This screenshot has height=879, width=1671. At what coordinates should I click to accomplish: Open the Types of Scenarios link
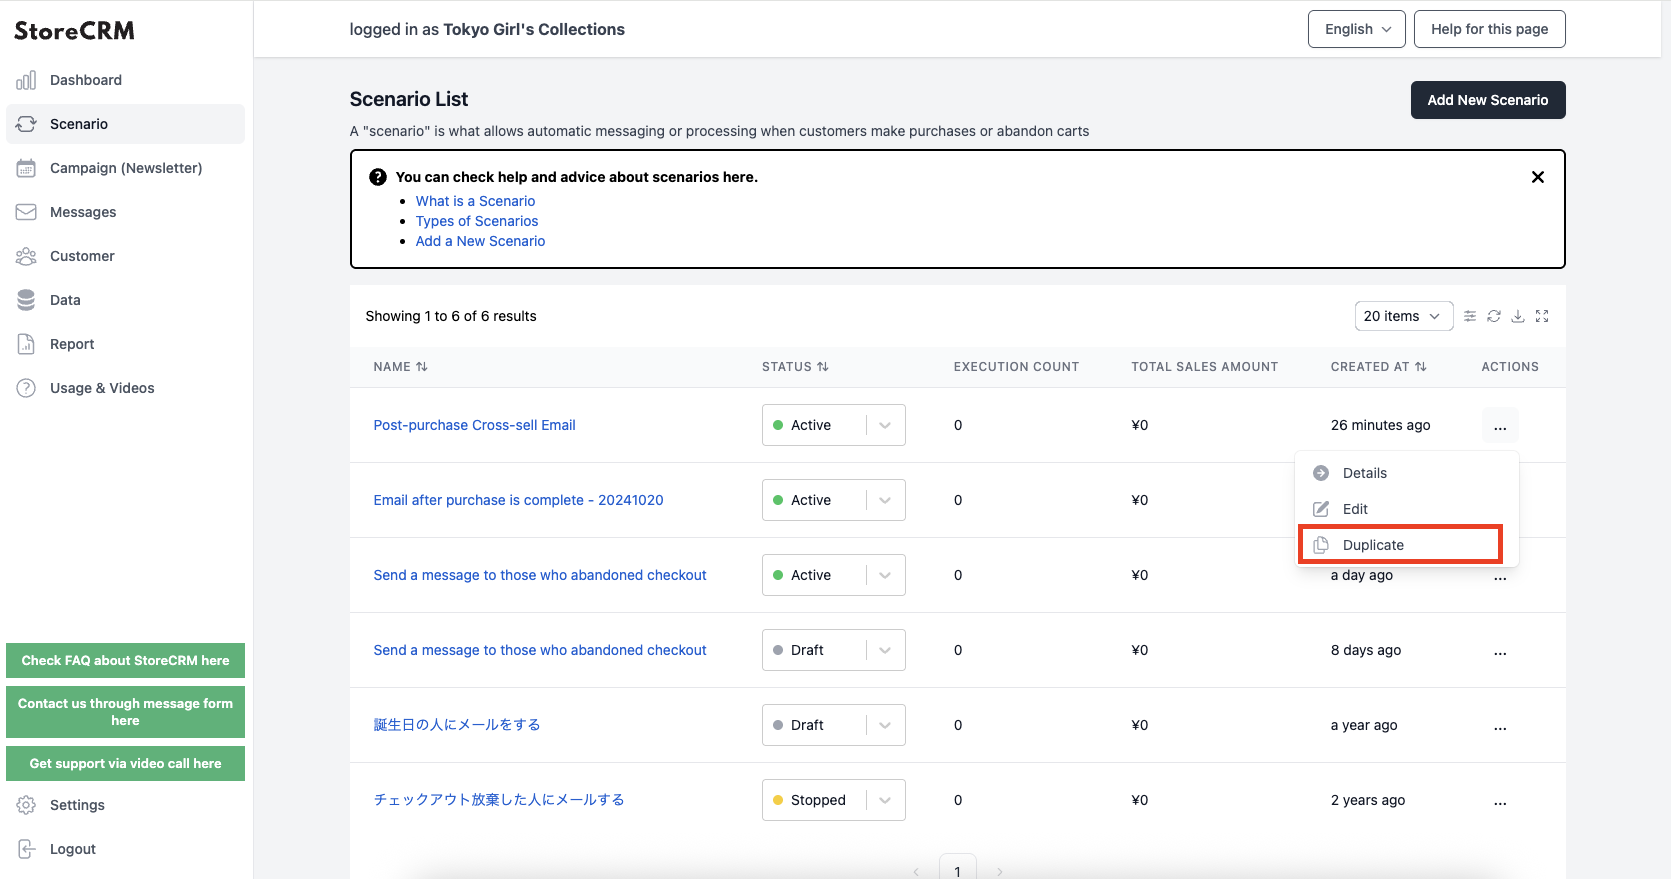[477, 221]
